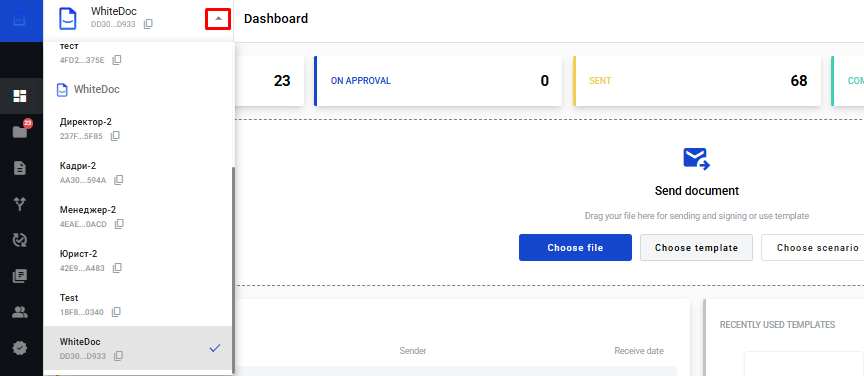Copy the header WhiteDoc ID DD30...D933
The image size is (864, 376).
[x=148, y=24]
